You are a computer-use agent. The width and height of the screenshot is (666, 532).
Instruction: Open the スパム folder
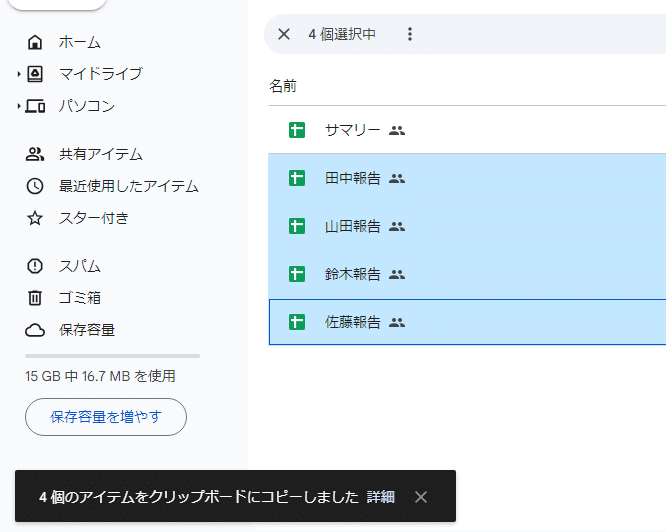pyautogui.click(x=79, y=266)
